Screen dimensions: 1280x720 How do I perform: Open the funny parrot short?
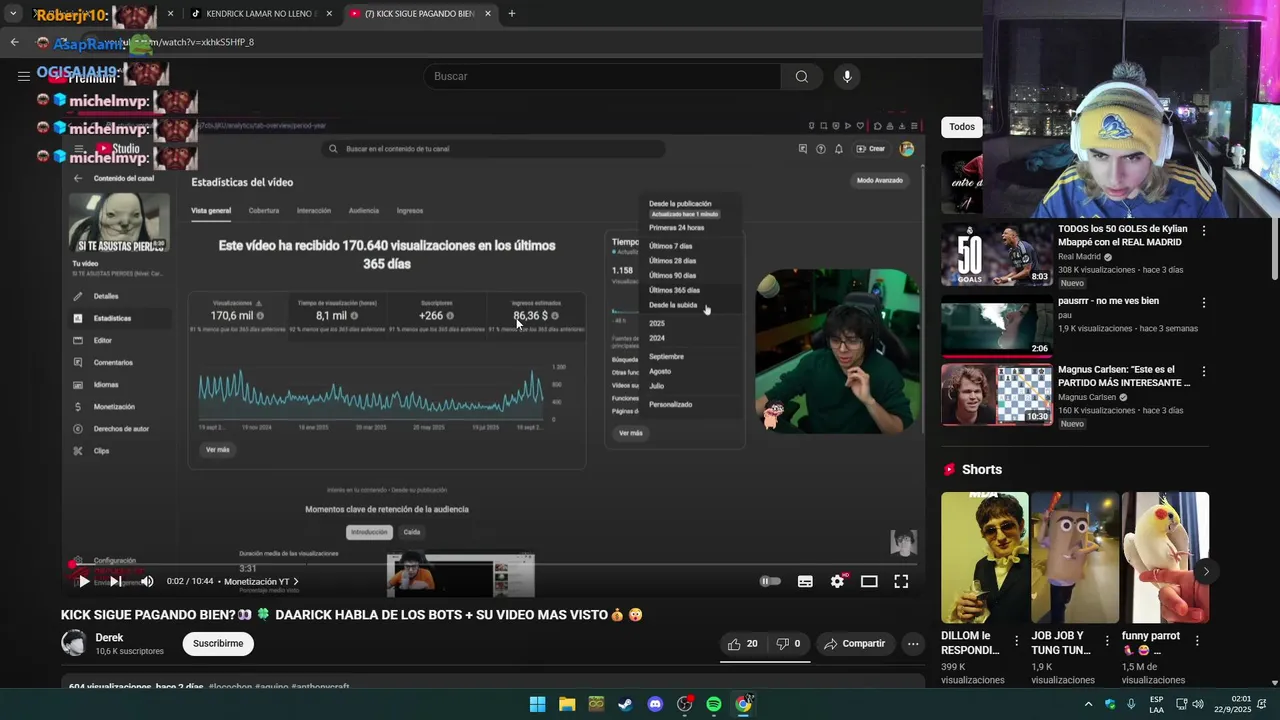click(x=1165, y=558)
